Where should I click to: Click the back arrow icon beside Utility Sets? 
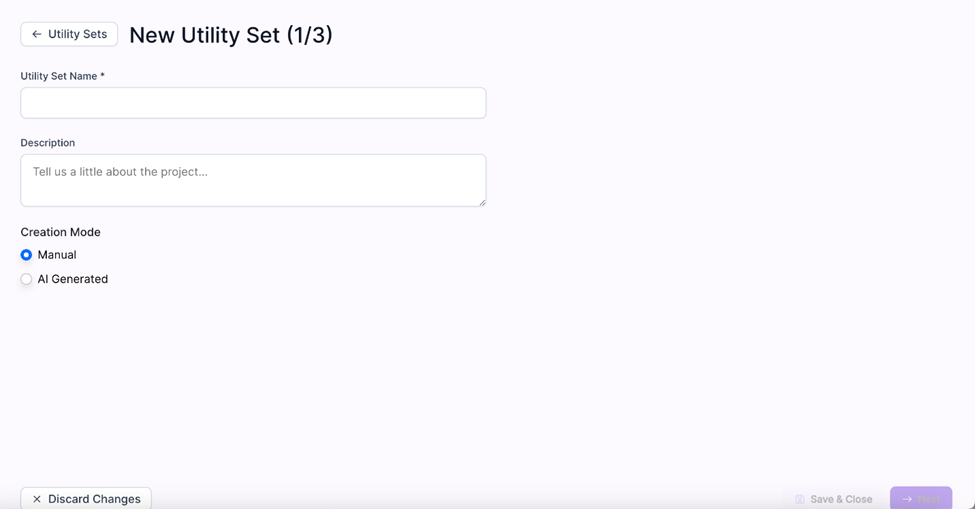(x=37, y=34)
